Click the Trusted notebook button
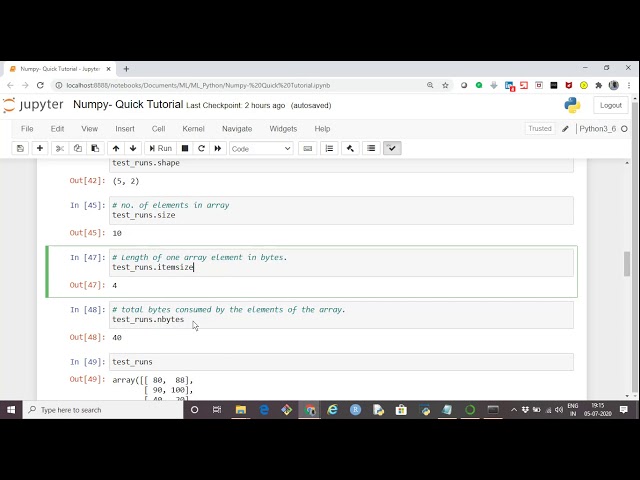The height and width of the screenshot is (480, 640). (540, 129)
